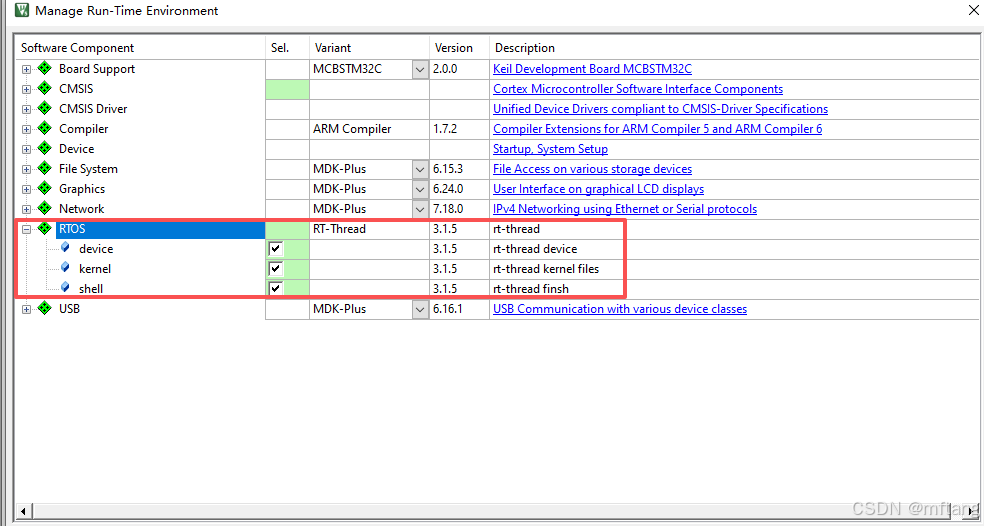This screenshot has width=984, height=526.
Task: Select the Board Support tree label
Action: point(97,69)
